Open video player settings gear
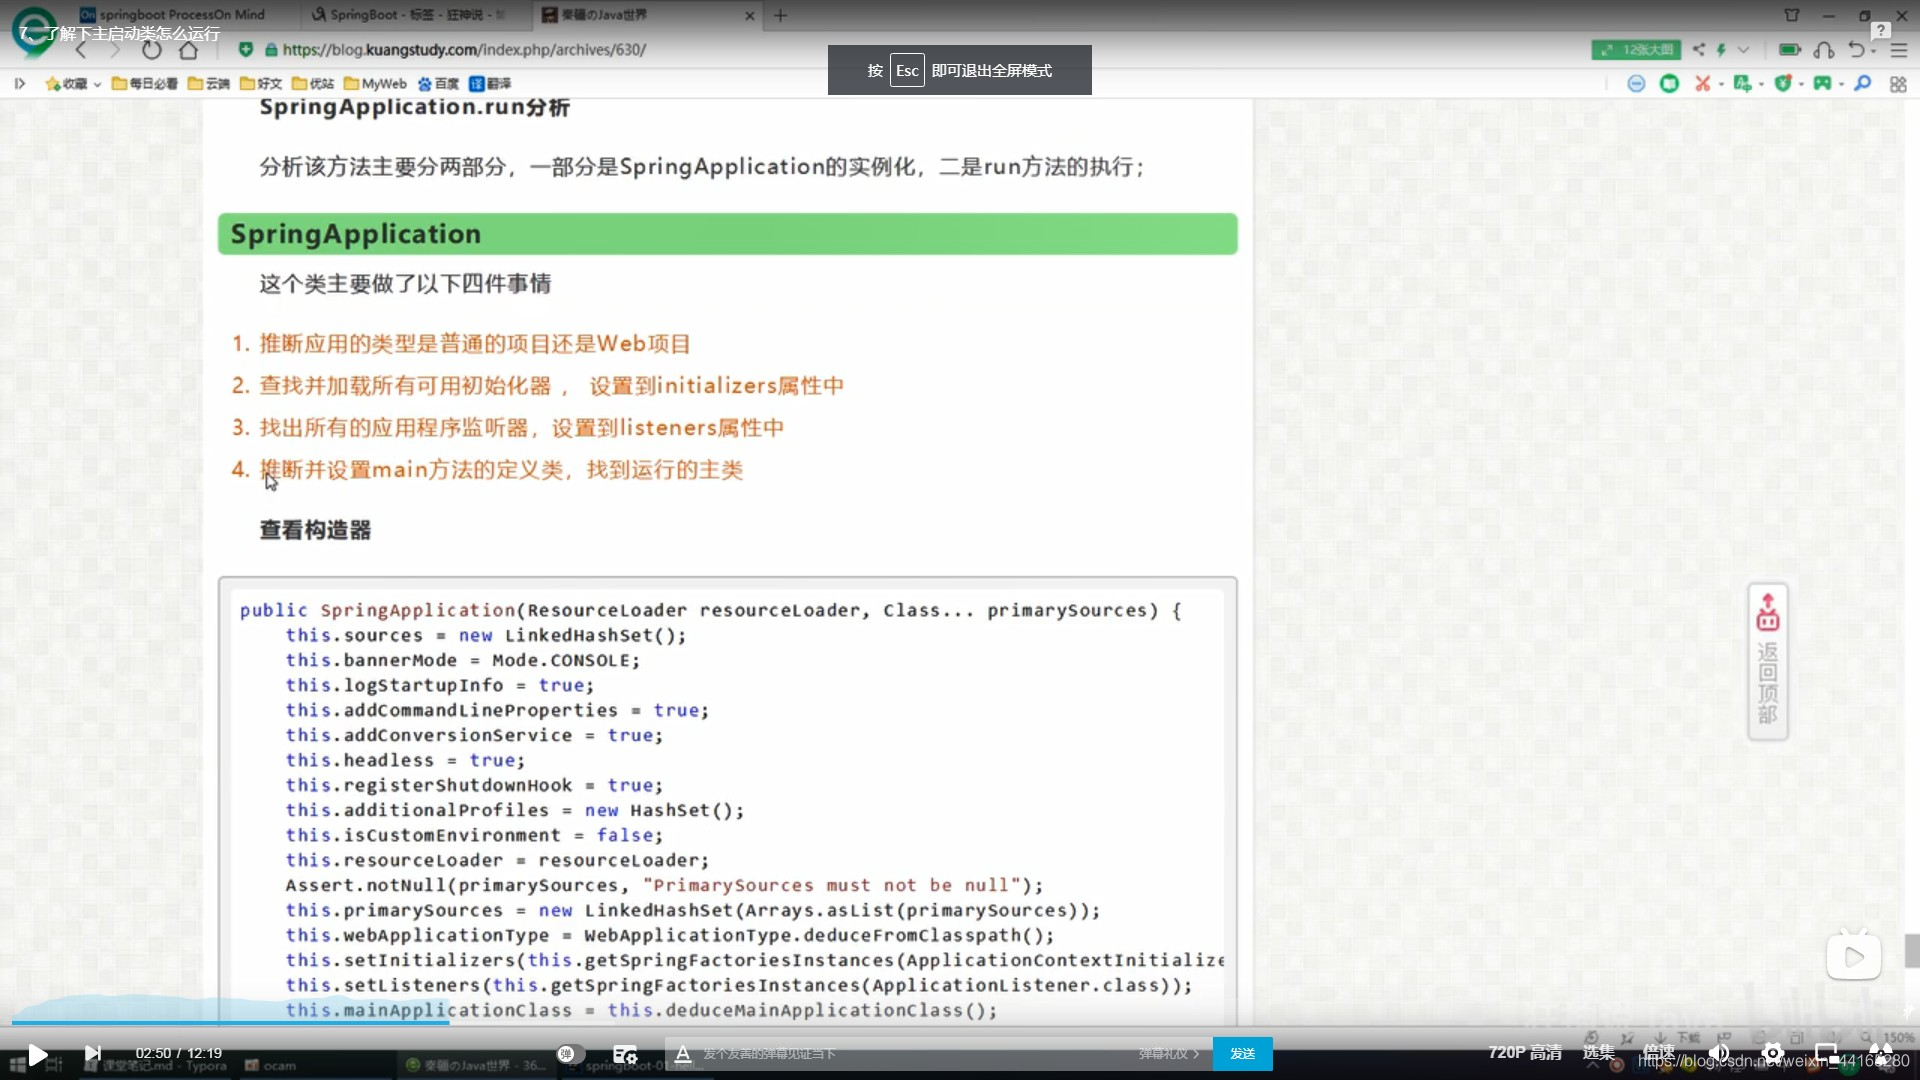The height and width of the screenshot is (1080, 1920). coord(1773,1053)
